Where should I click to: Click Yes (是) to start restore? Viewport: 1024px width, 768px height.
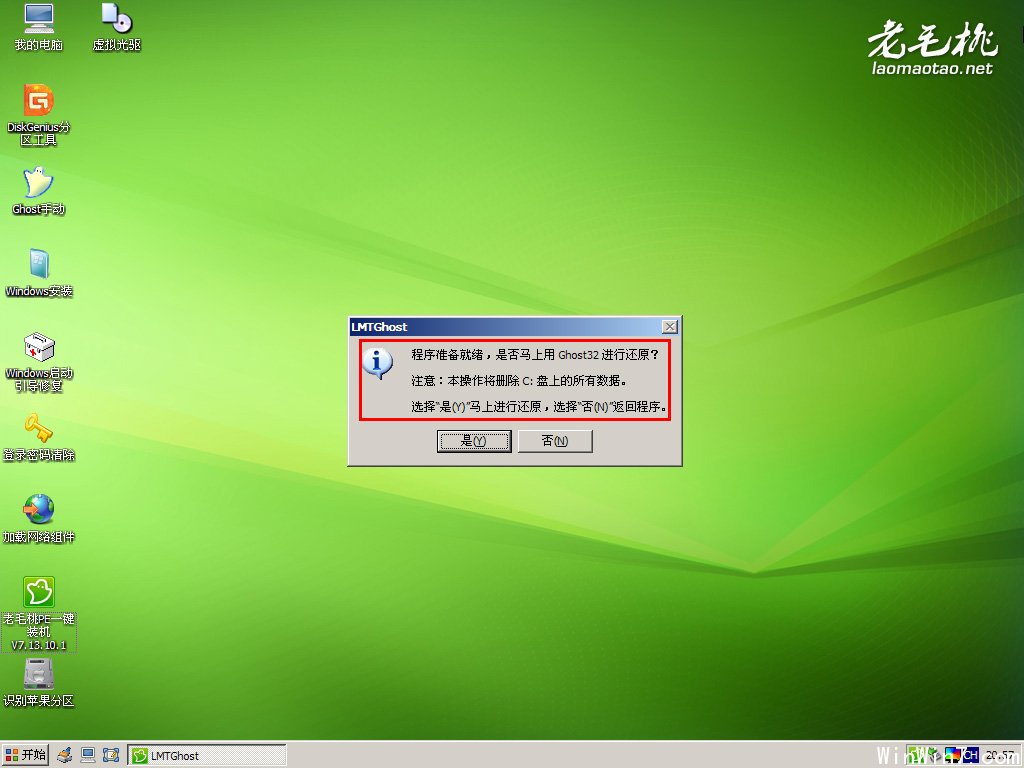tap(474, 441)
